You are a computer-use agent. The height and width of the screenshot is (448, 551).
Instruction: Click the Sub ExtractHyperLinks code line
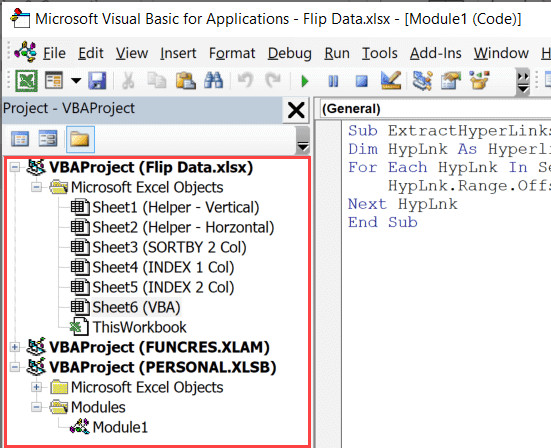point(449,131)
